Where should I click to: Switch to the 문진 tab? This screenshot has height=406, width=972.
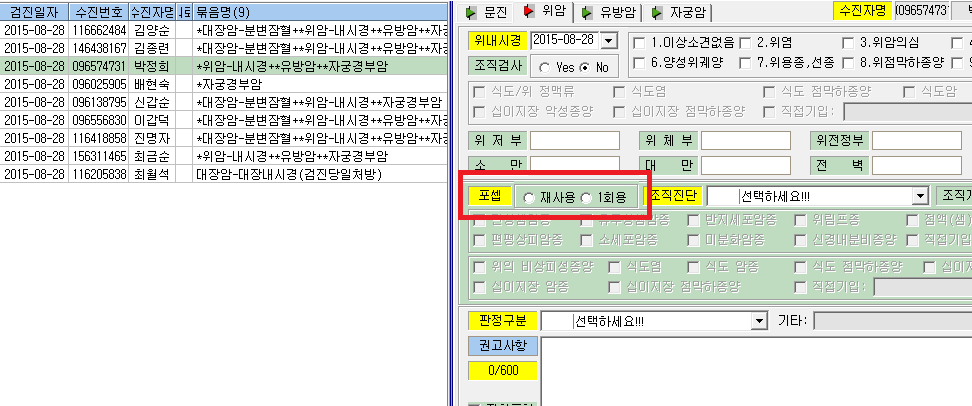point(487,12)
